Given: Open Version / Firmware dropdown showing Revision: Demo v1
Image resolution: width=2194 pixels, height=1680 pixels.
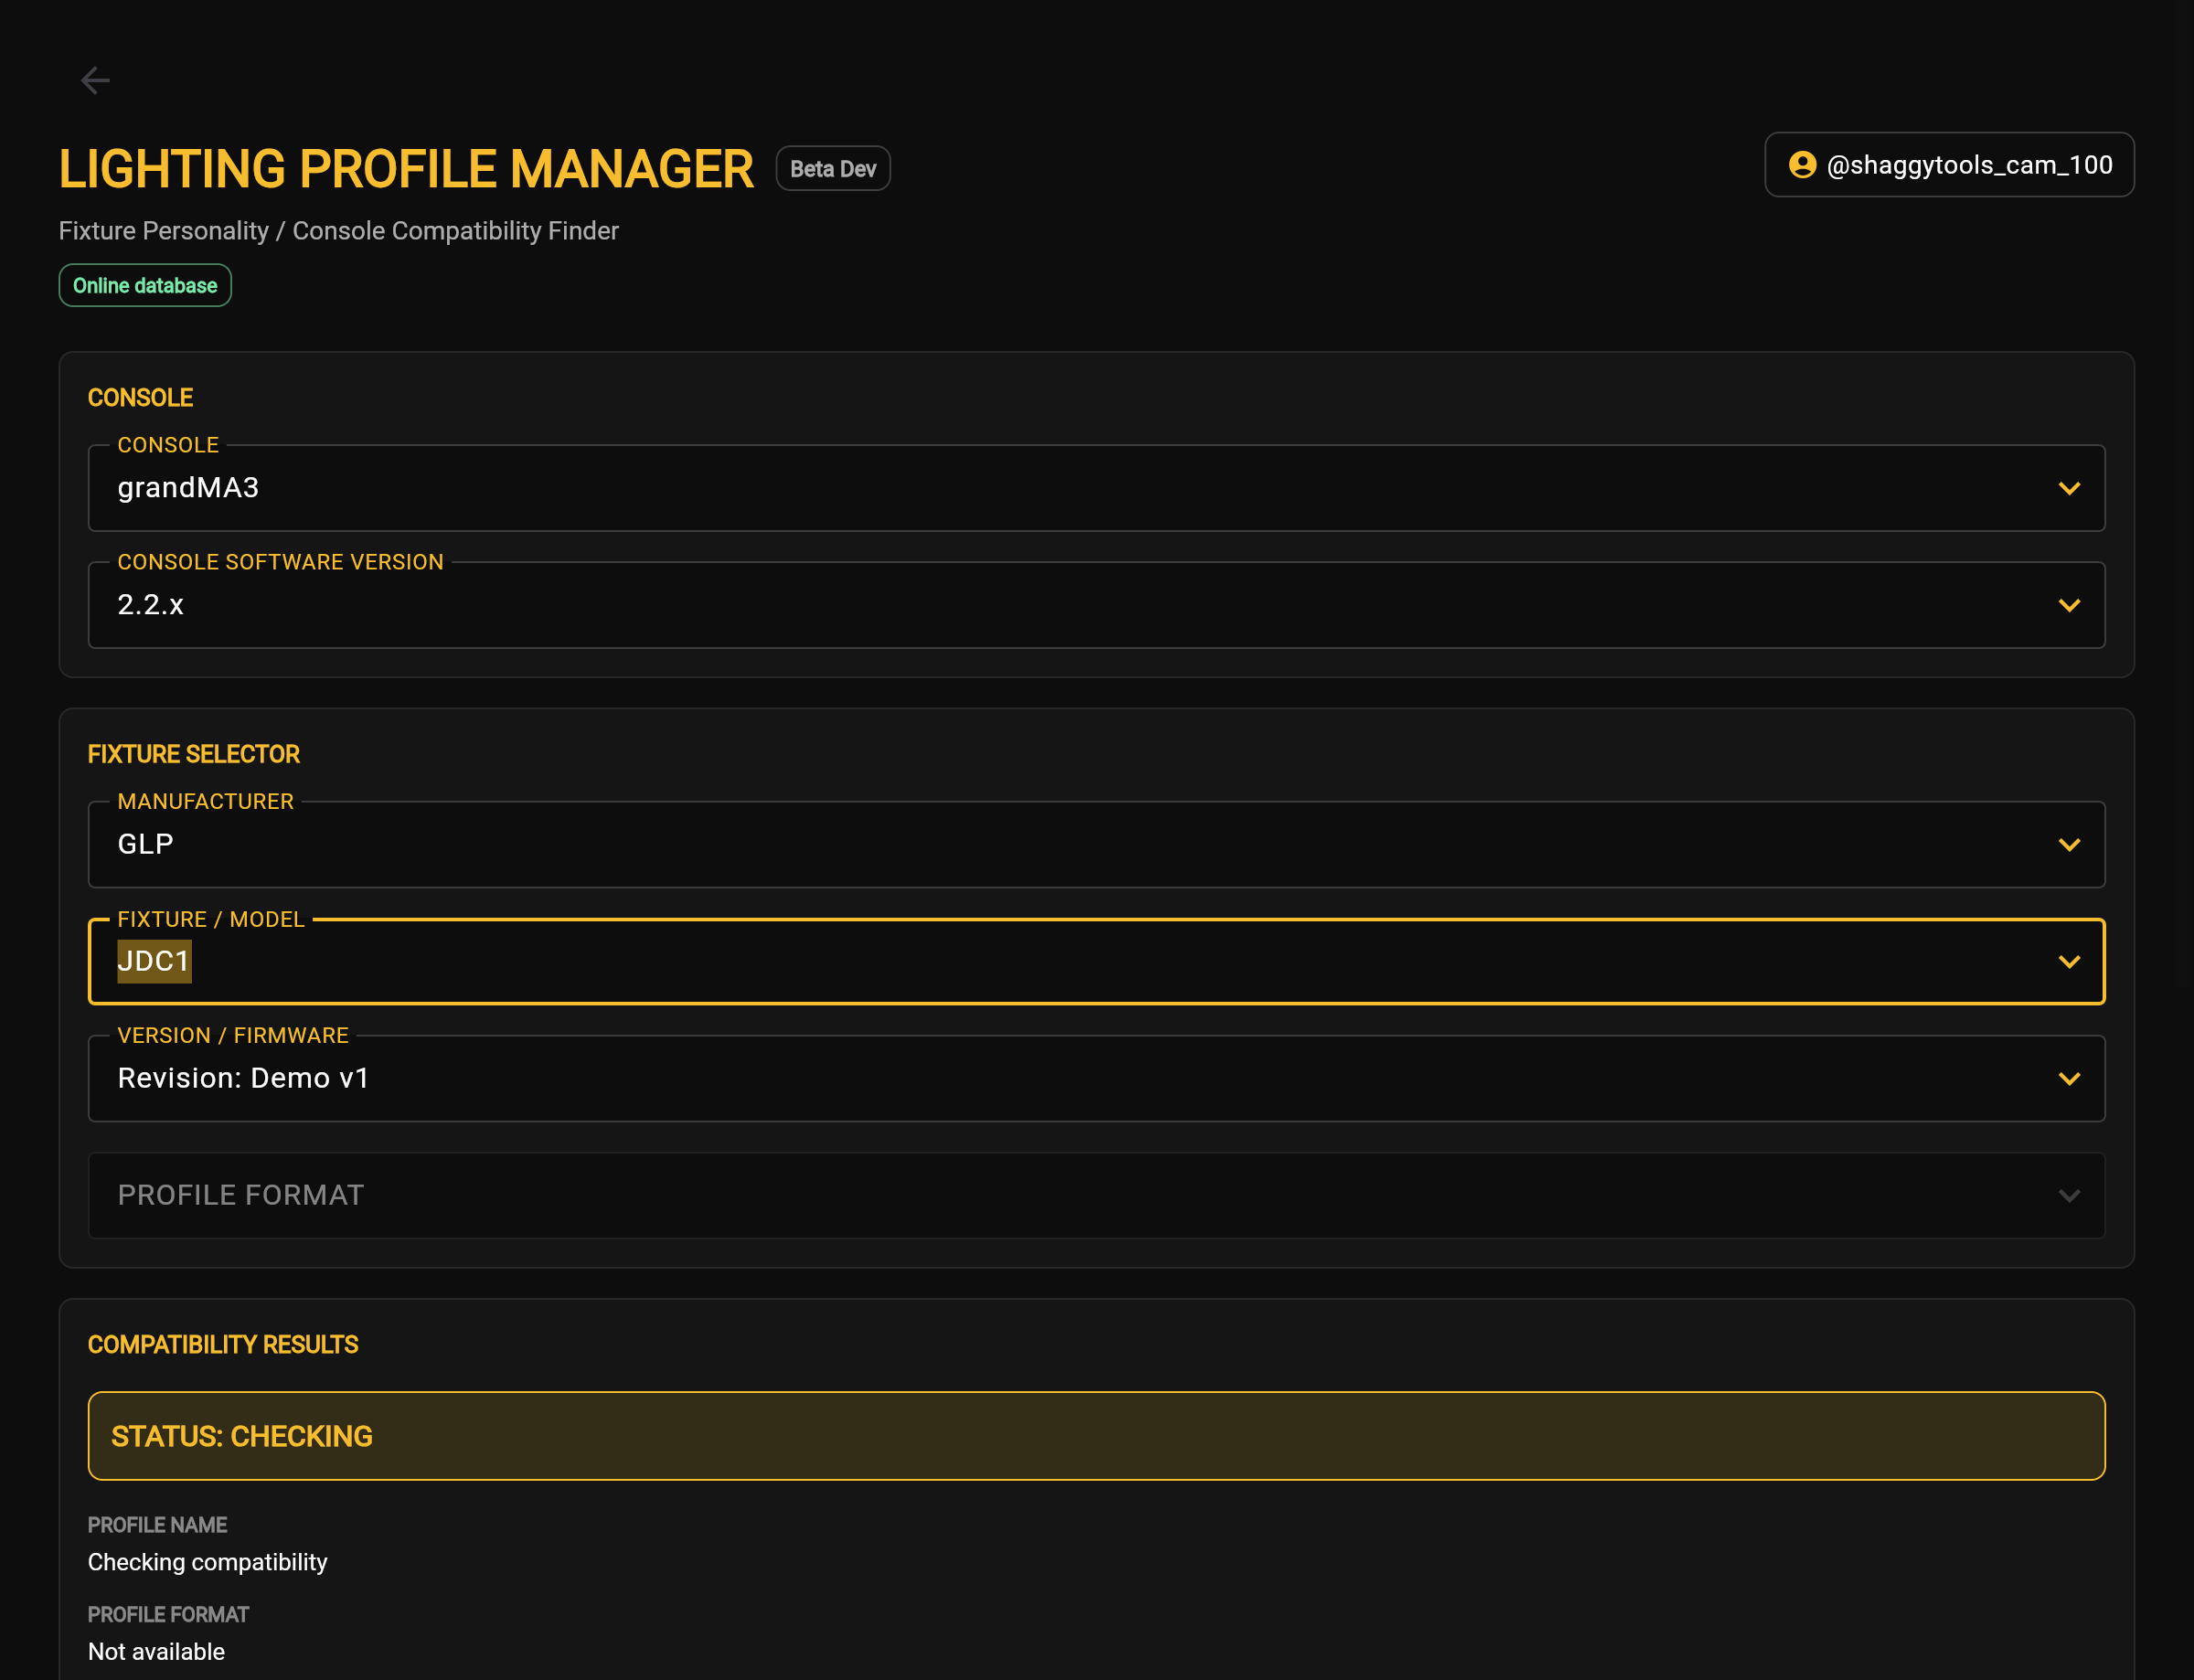Looking at the screenshot, I should pos(1096,1079).
